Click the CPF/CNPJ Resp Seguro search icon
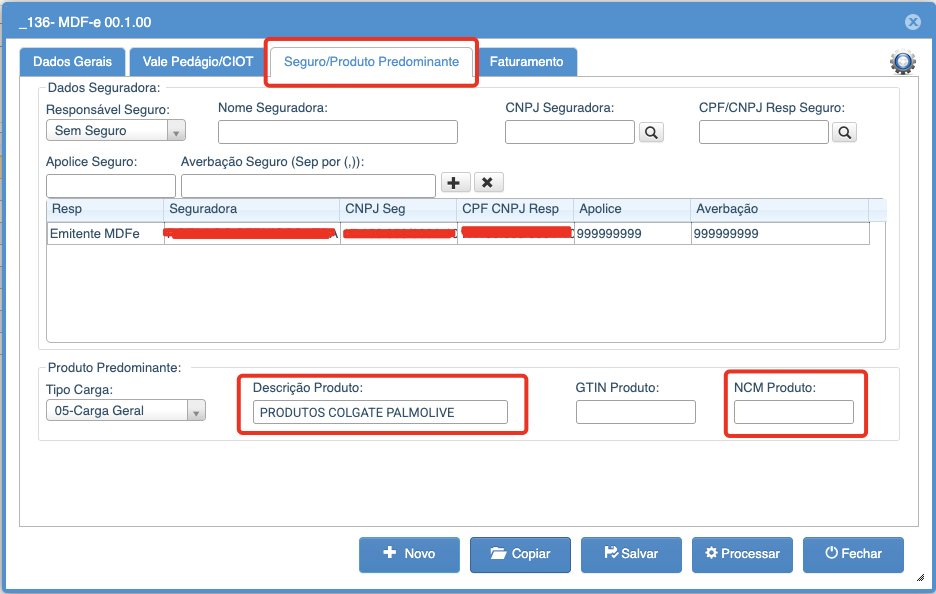The width and height of the screenshot is (936, 594). coord(844,132)
